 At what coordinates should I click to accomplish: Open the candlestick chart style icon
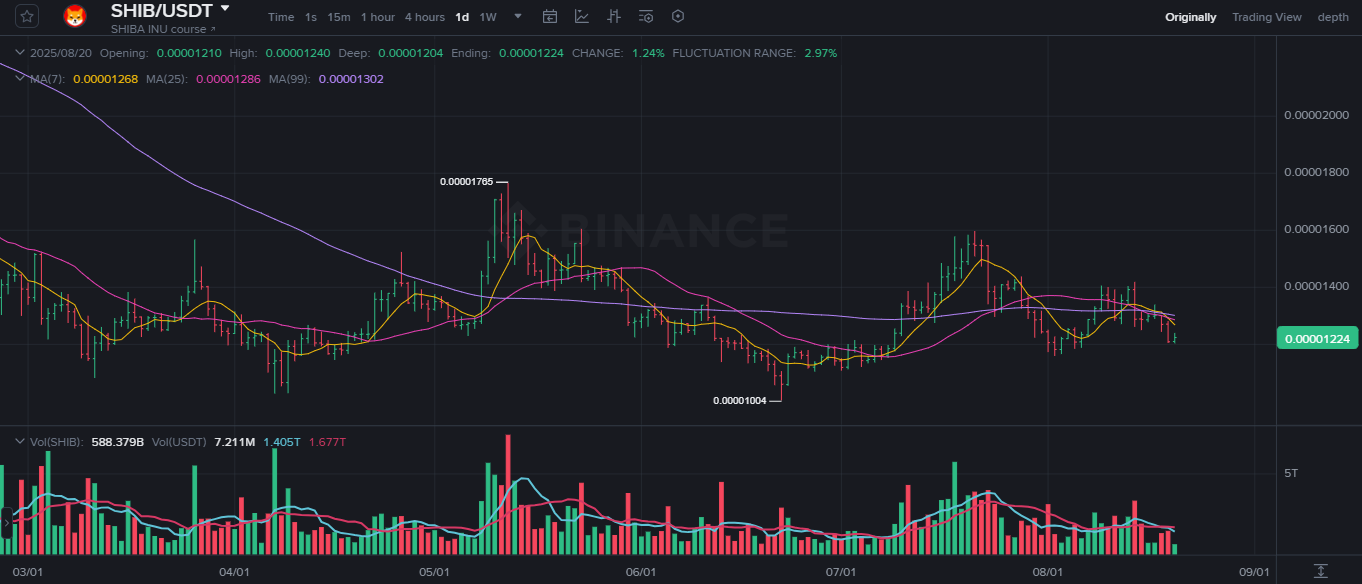pos(614,16)
